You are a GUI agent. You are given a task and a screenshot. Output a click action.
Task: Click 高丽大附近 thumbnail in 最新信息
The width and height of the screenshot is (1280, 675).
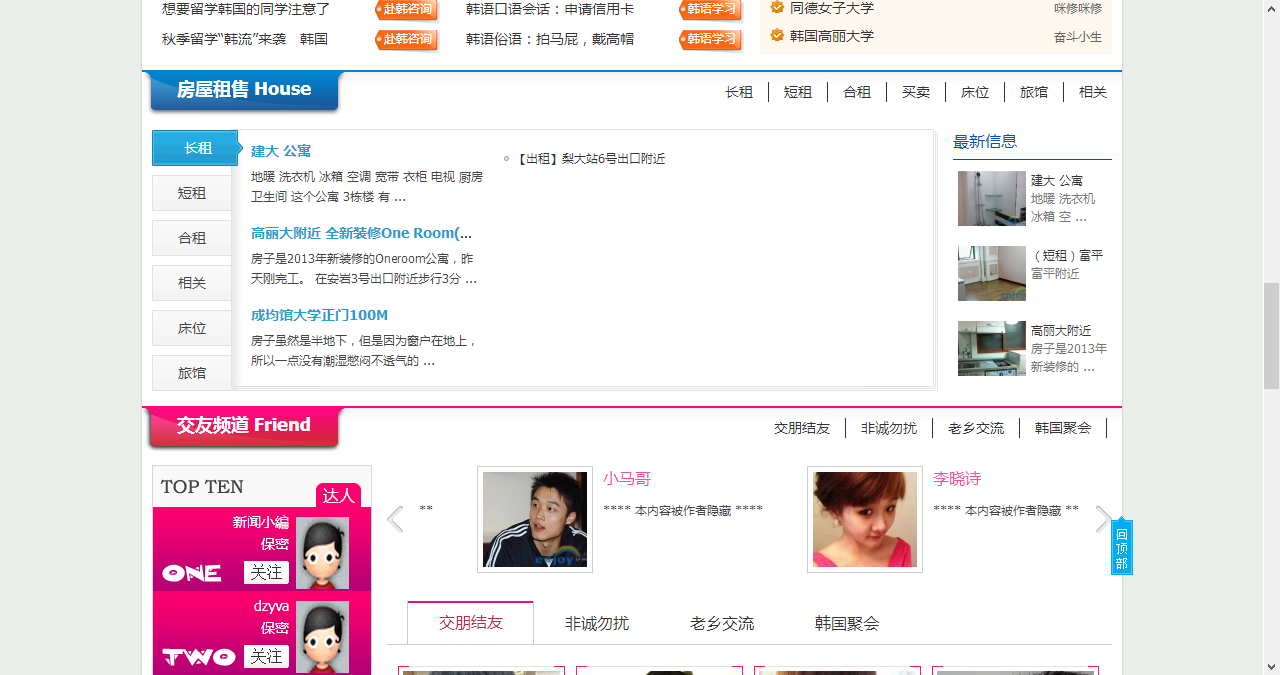pos(992,348)
